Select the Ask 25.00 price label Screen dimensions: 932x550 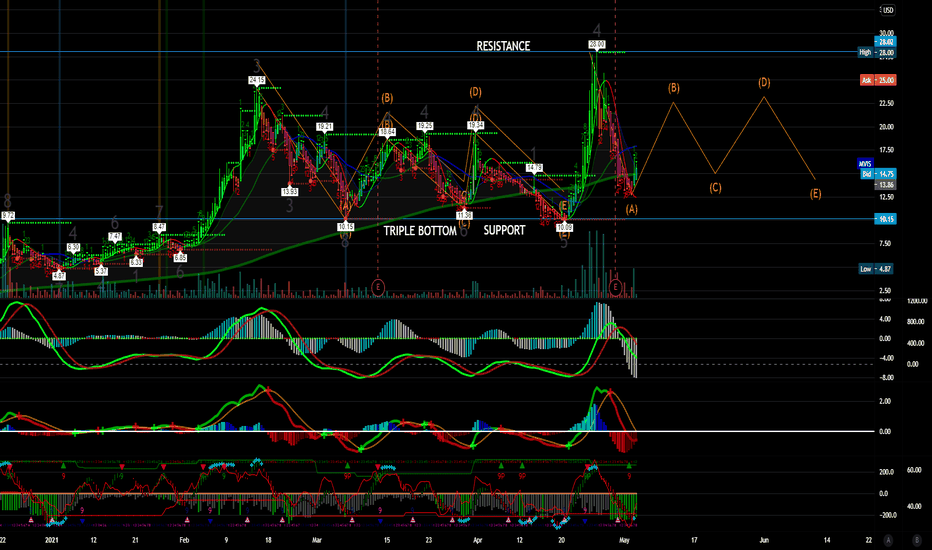pos(879,80)
